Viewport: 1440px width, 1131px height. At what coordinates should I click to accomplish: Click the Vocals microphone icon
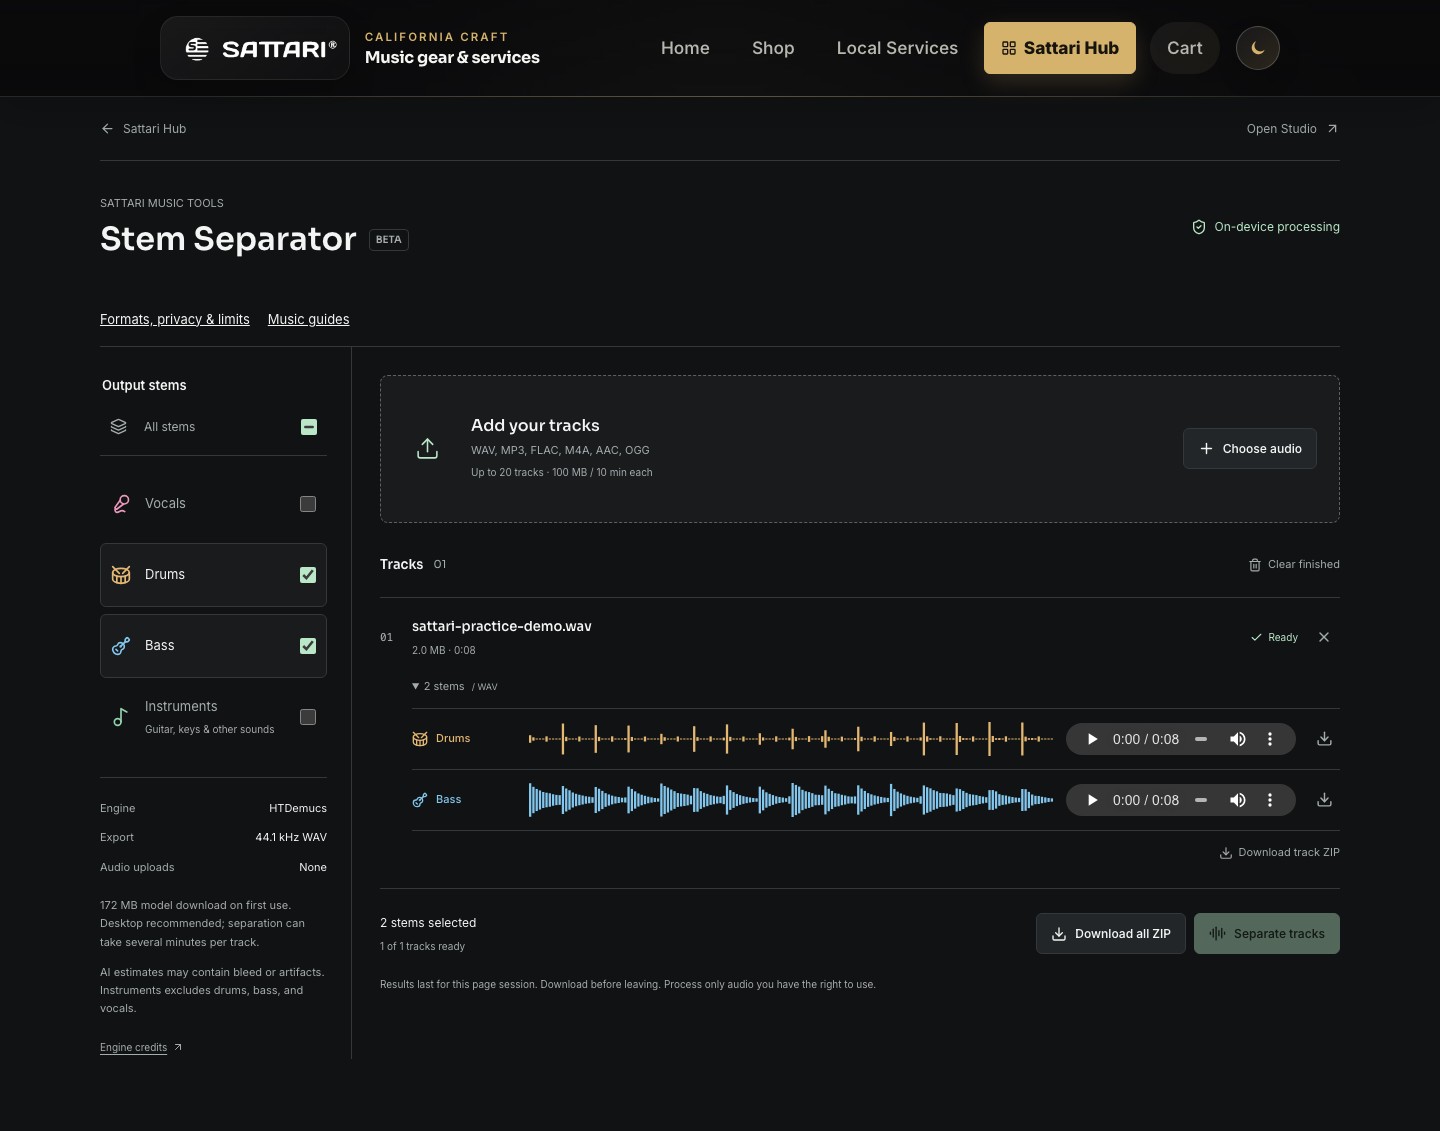pos(121,504)
